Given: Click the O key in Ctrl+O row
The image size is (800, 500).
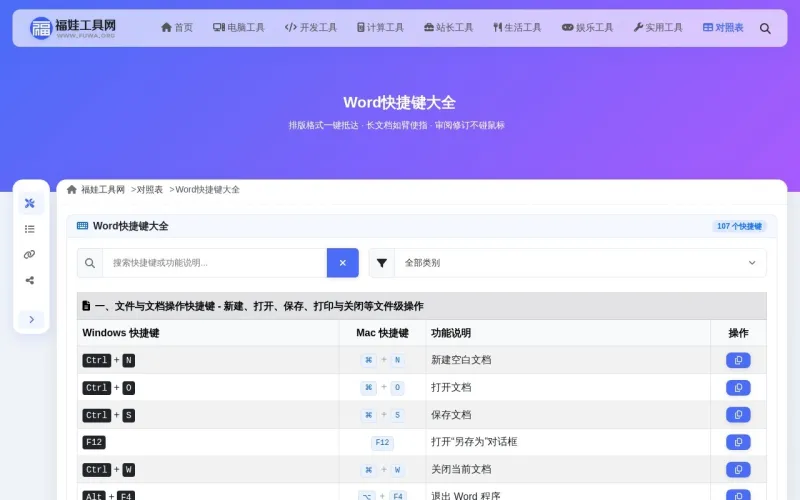Looking at the screenshot, I should pyautogui.click(x=129, y=388).
